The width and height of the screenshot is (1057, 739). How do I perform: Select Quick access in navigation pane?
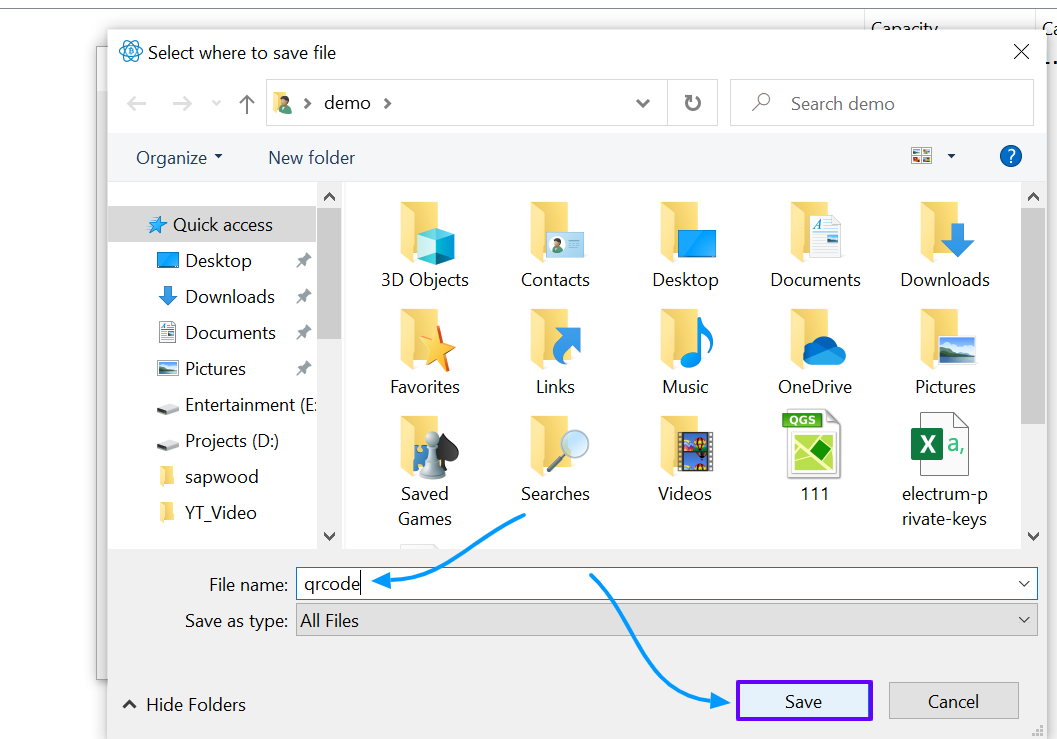coord(212,225)
